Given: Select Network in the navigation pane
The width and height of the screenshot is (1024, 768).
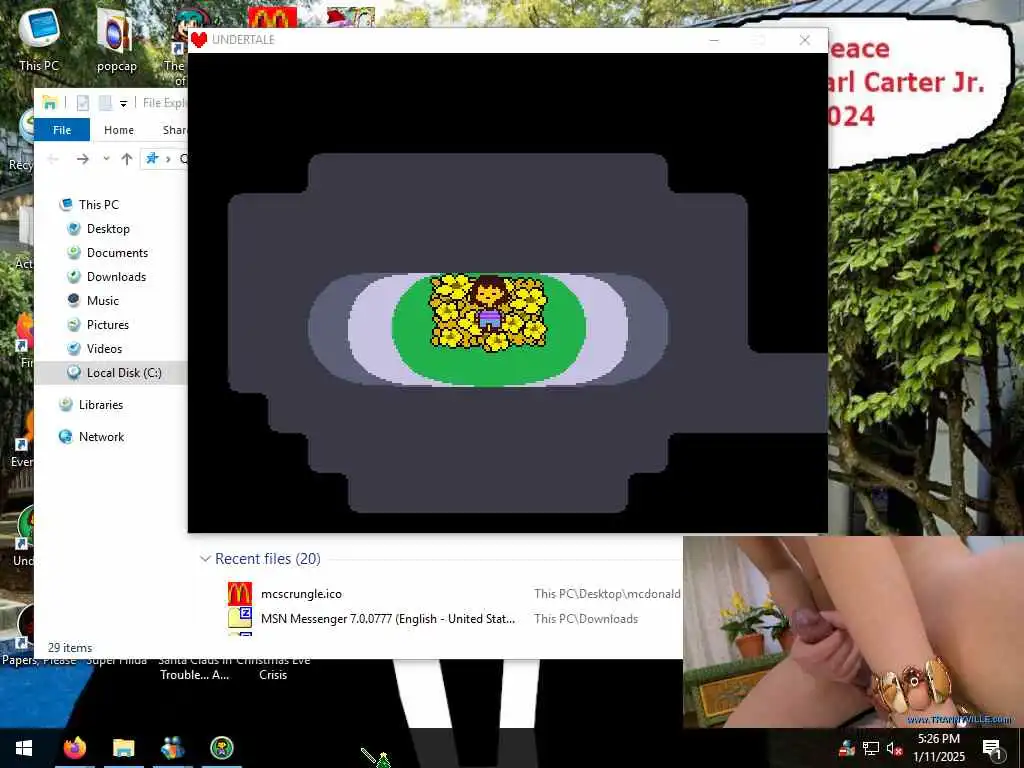Looking at the screenshot, I should click(x=101, y=437).
